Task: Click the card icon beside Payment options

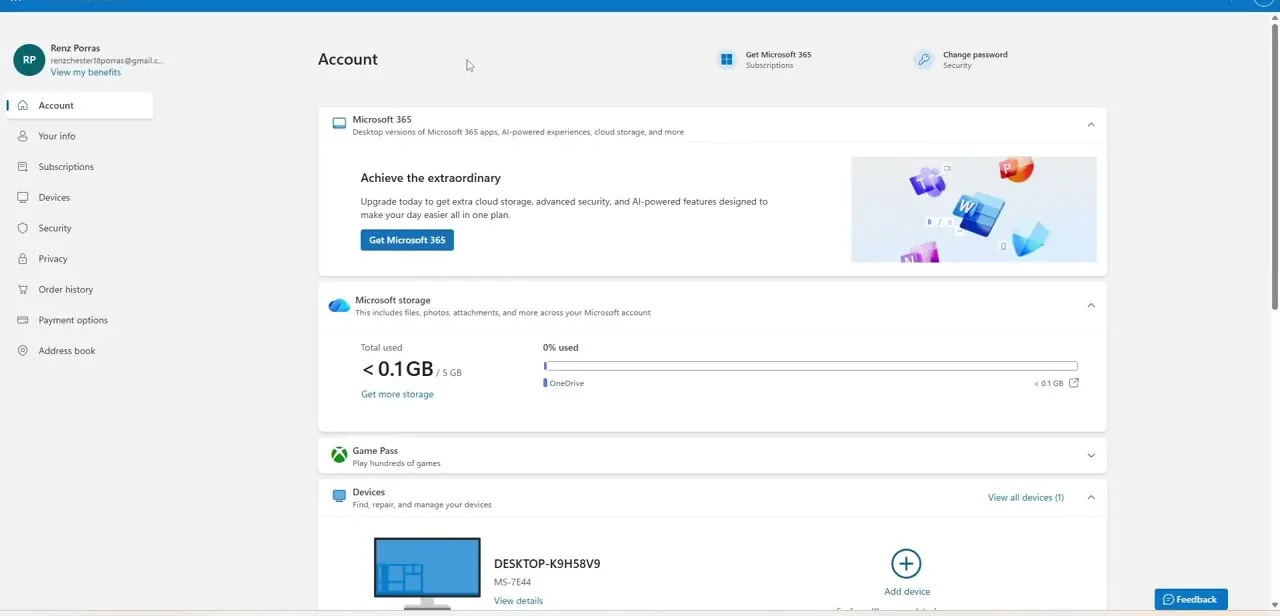Action: point(23,320)
